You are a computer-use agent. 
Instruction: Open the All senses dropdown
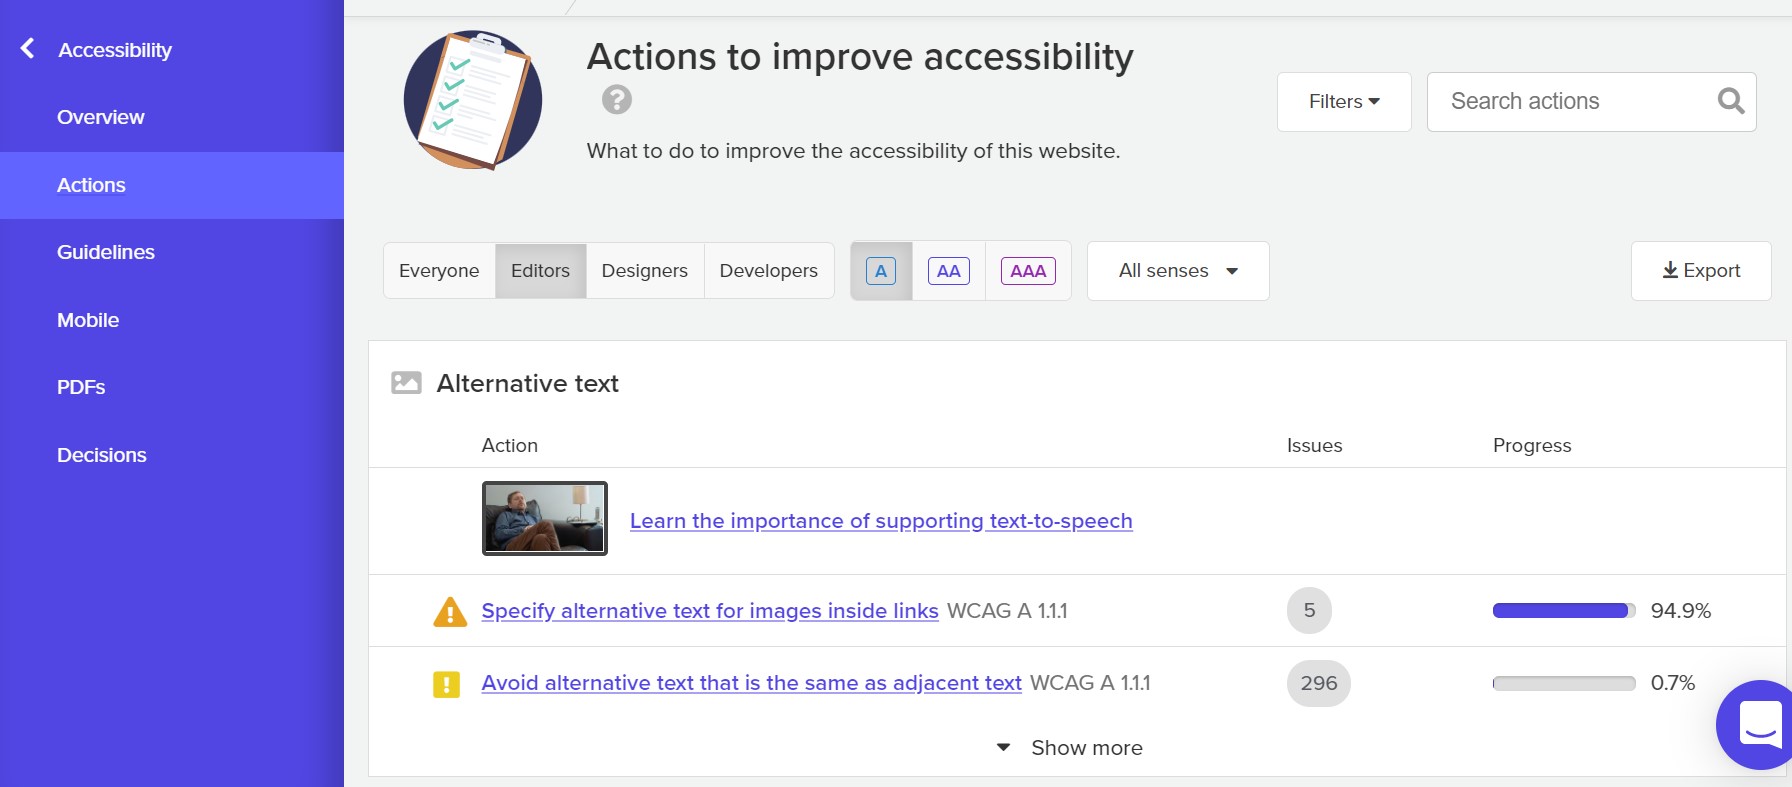point(1177,270)
